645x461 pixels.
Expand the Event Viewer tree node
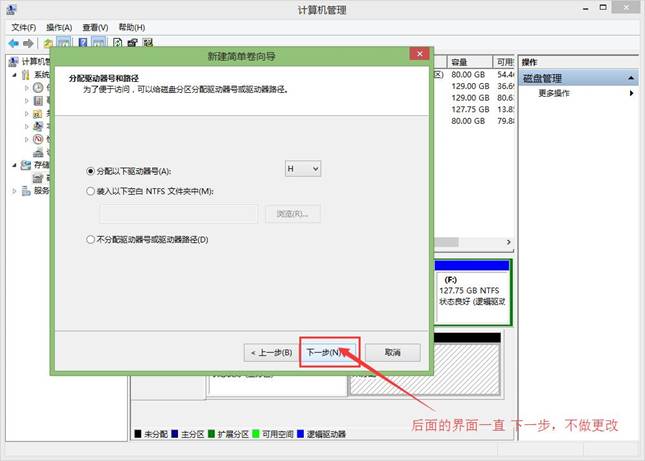27,101
